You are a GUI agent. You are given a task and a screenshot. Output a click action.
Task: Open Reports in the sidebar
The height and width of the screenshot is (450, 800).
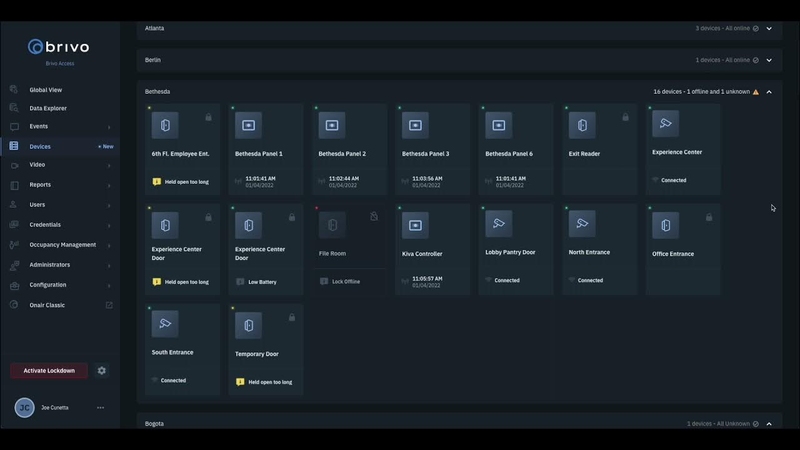tap(40, 185)
